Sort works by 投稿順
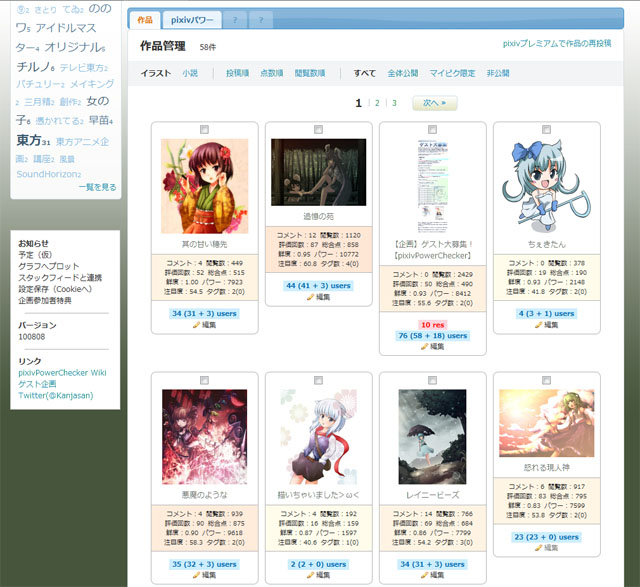 [238, 73]
